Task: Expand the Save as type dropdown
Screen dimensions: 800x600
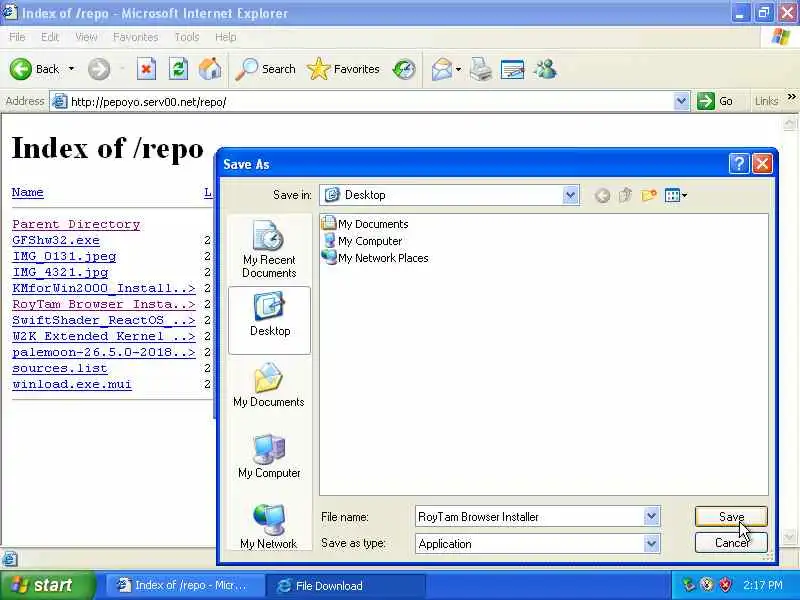Action: (652, 544)
